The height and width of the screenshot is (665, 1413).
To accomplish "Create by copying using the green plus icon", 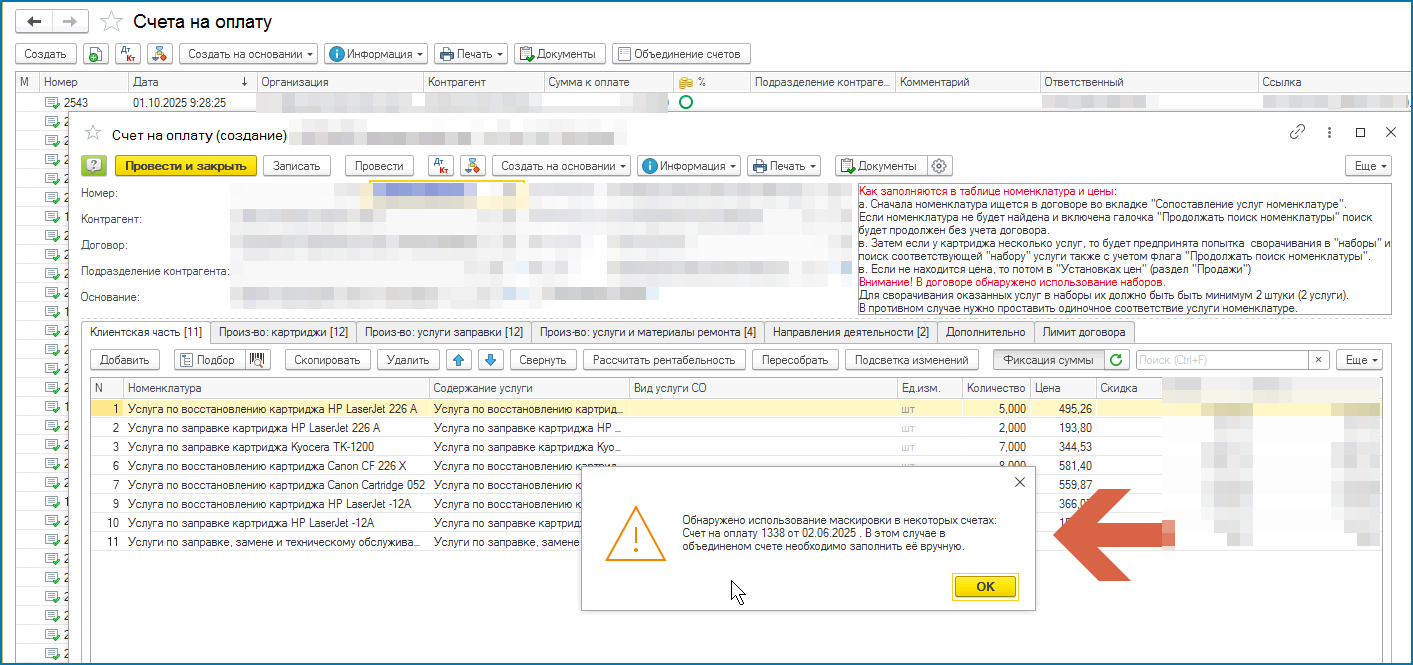I will pos(94,54).
